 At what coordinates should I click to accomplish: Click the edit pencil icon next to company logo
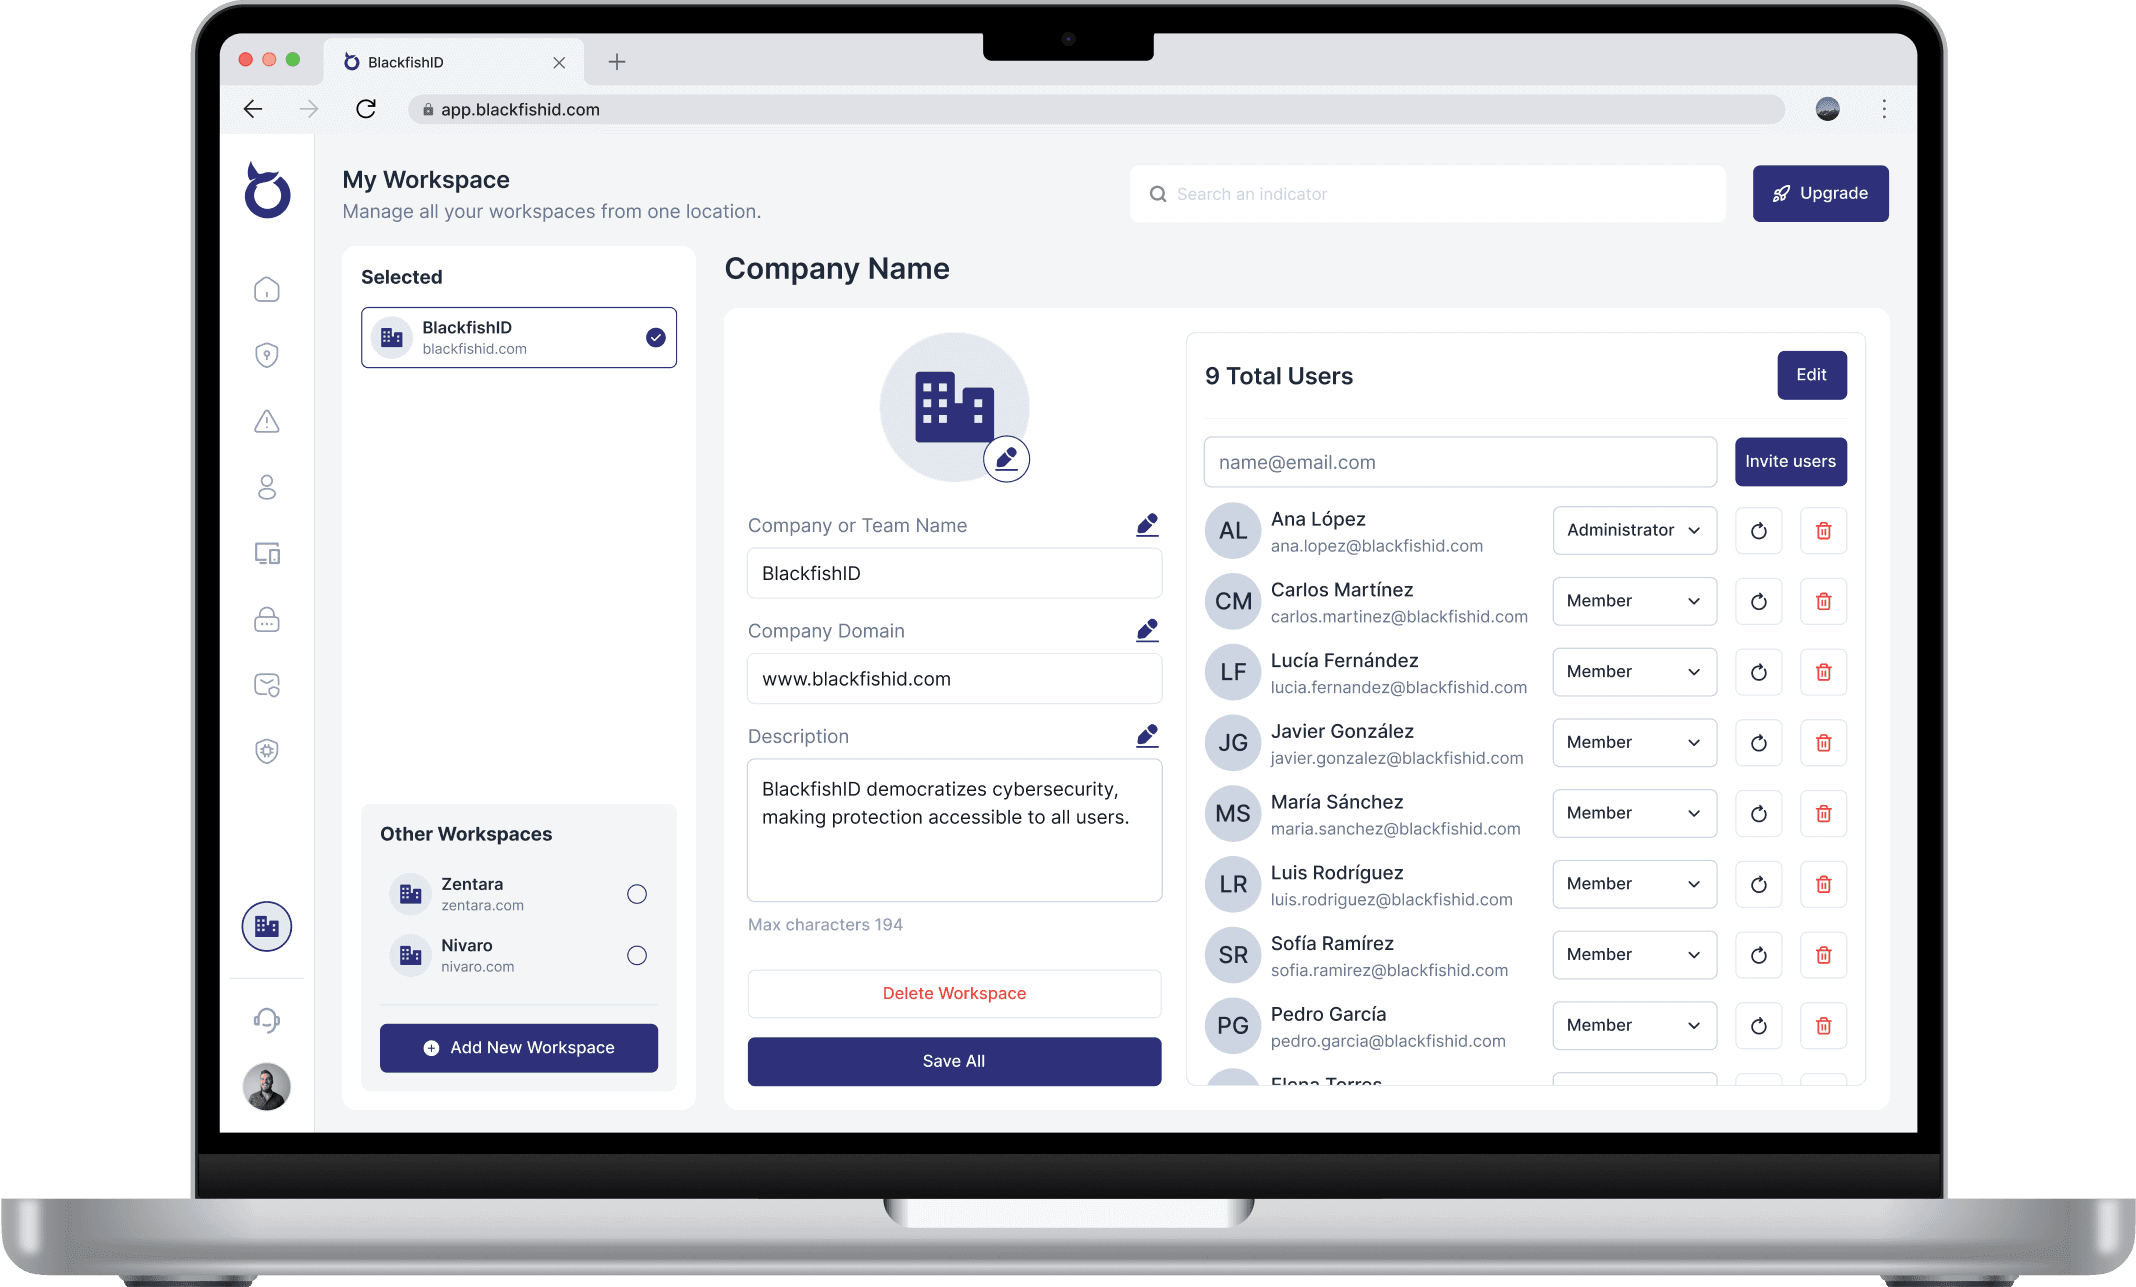1007,461
